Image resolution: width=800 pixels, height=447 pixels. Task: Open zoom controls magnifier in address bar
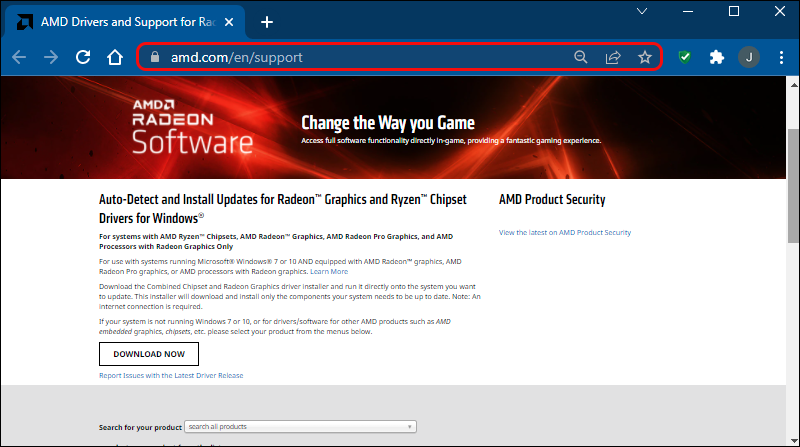coord(581,57)
